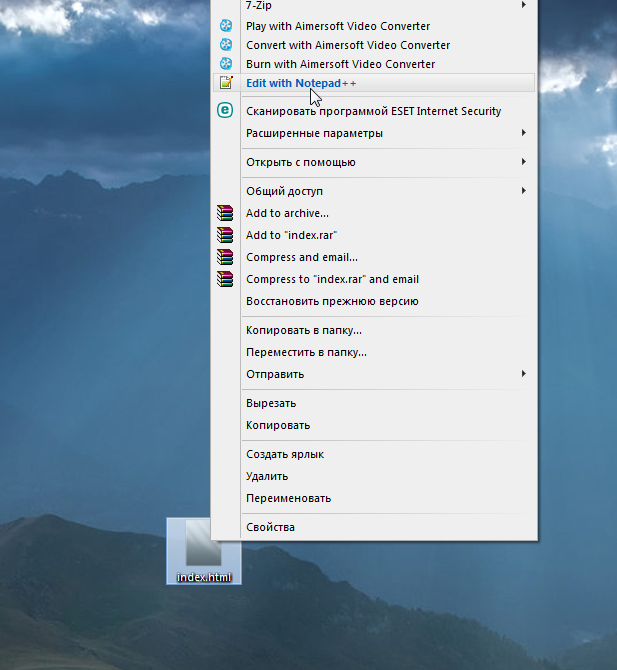This screenshot has height=670, width=617.
Task: Select Сканировать программой ESET Internet Security
Action: (374, 111)
